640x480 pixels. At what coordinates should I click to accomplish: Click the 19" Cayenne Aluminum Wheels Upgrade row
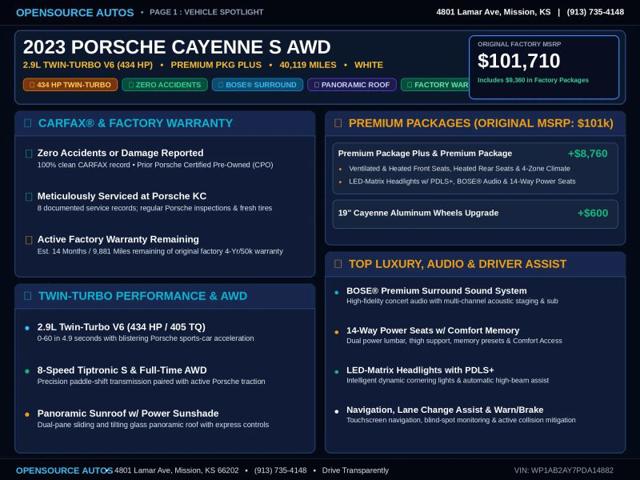(475, 213)
